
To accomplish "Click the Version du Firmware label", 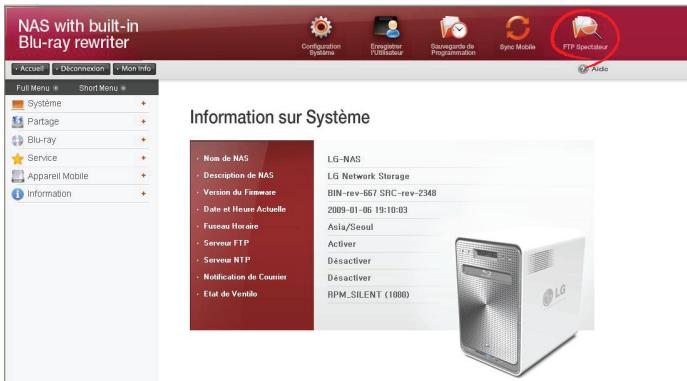I will [x=240, y=192].
